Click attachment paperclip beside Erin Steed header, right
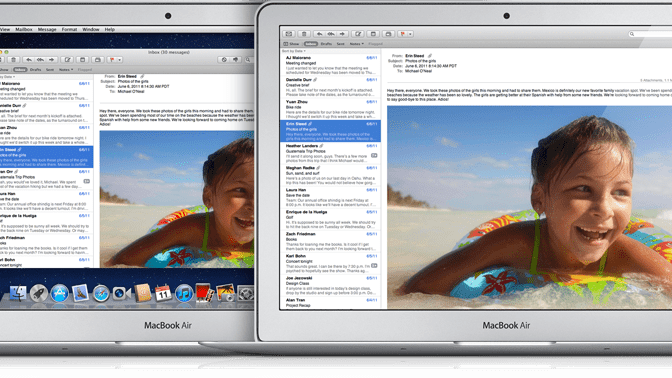 click(x=430, y=56)
